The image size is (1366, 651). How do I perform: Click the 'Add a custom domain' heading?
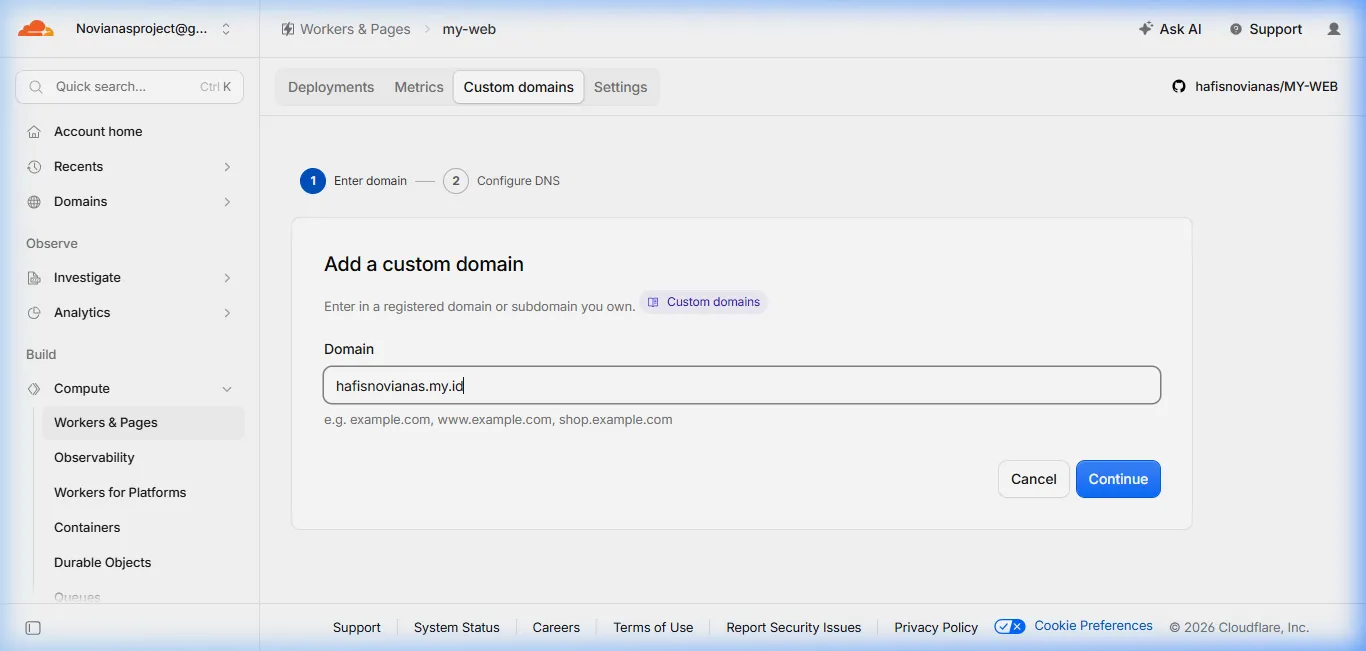[x=424, y=265]
